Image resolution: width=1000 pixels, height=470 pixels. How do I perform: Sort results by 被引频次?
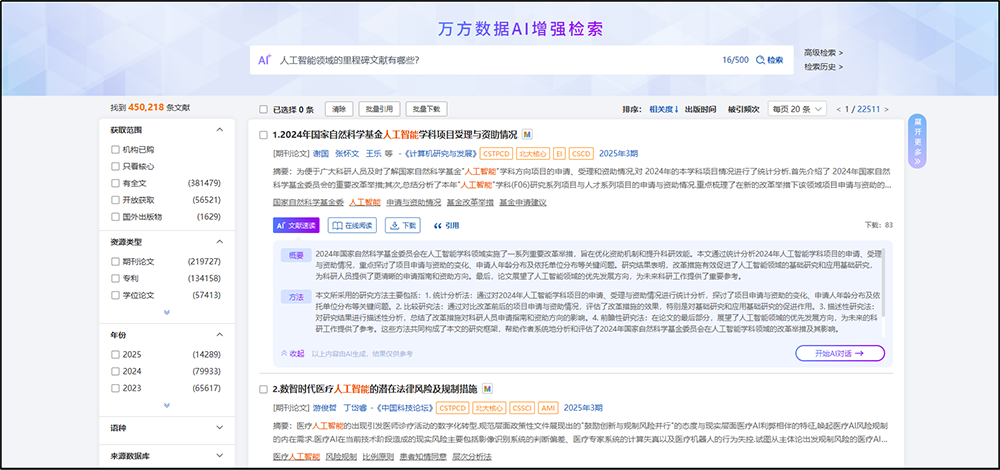pos(743,109)
